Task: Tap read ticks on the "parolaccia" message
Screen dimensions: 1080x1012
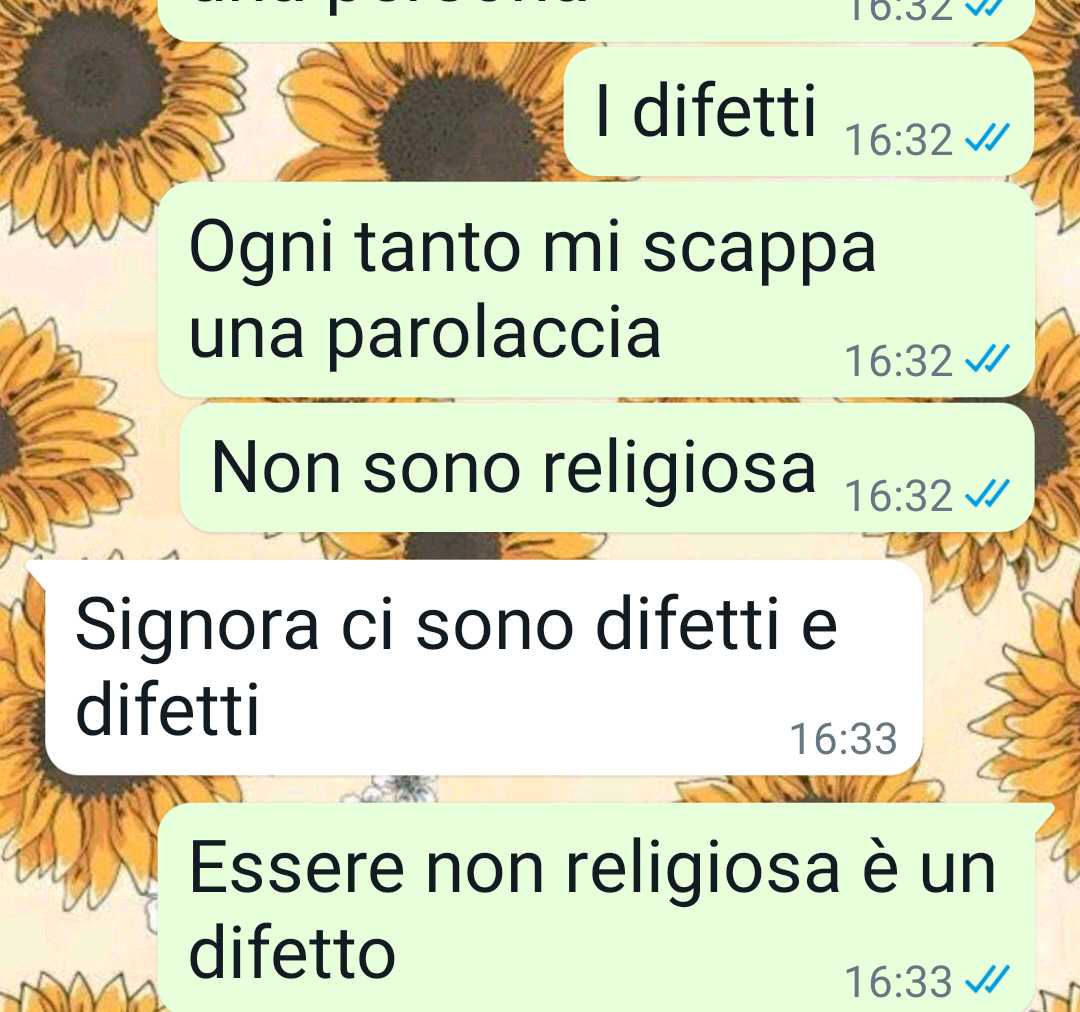Action: [987, 358]
